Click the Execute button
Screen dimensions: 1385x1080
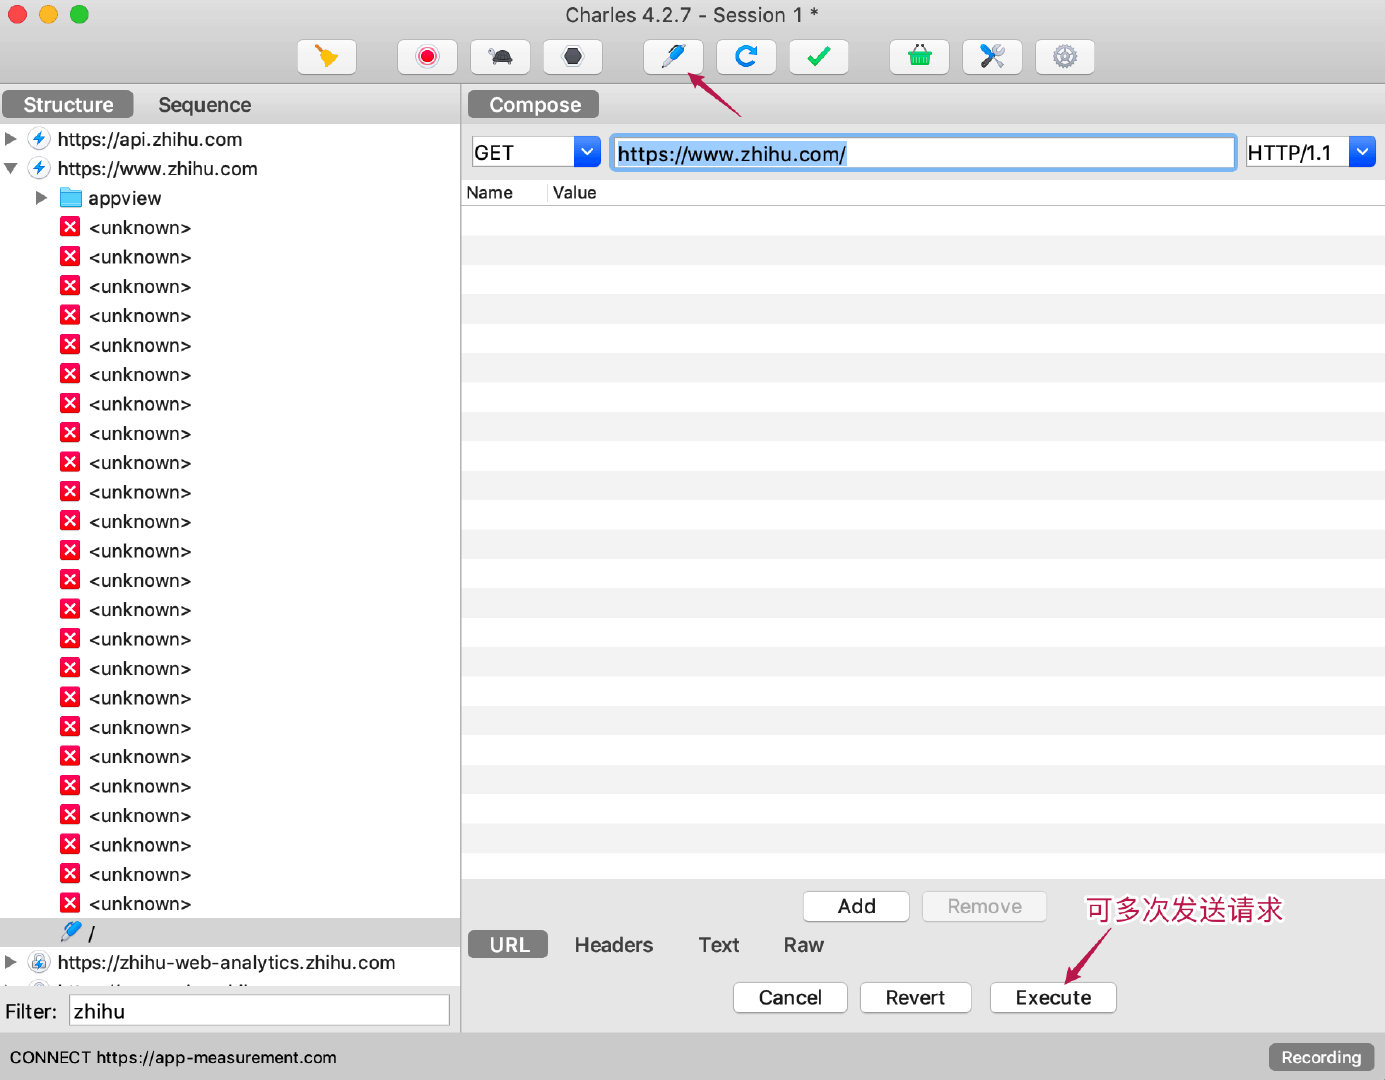[x=1053, y=997]
